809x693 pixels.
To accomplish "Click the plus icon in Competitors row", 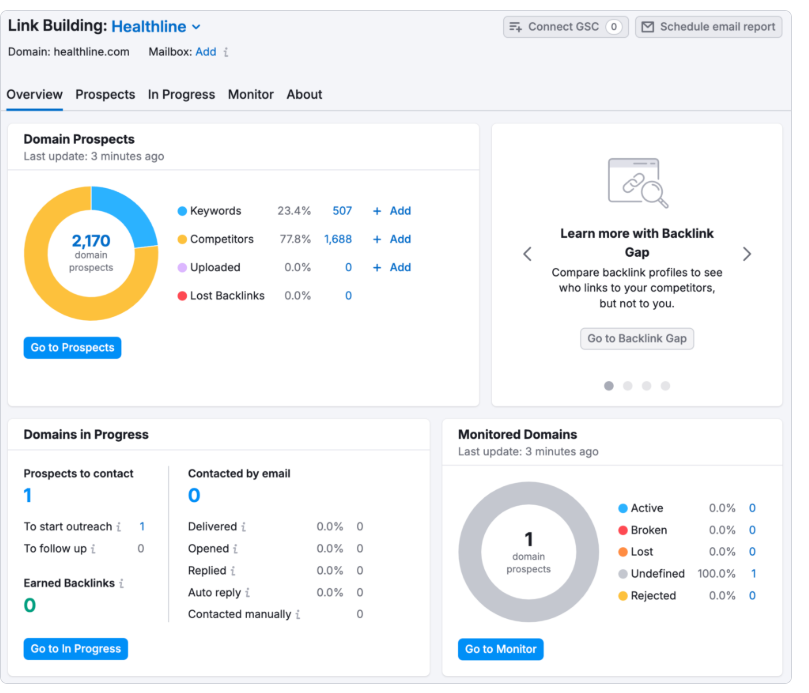I will tap(377, 239).
